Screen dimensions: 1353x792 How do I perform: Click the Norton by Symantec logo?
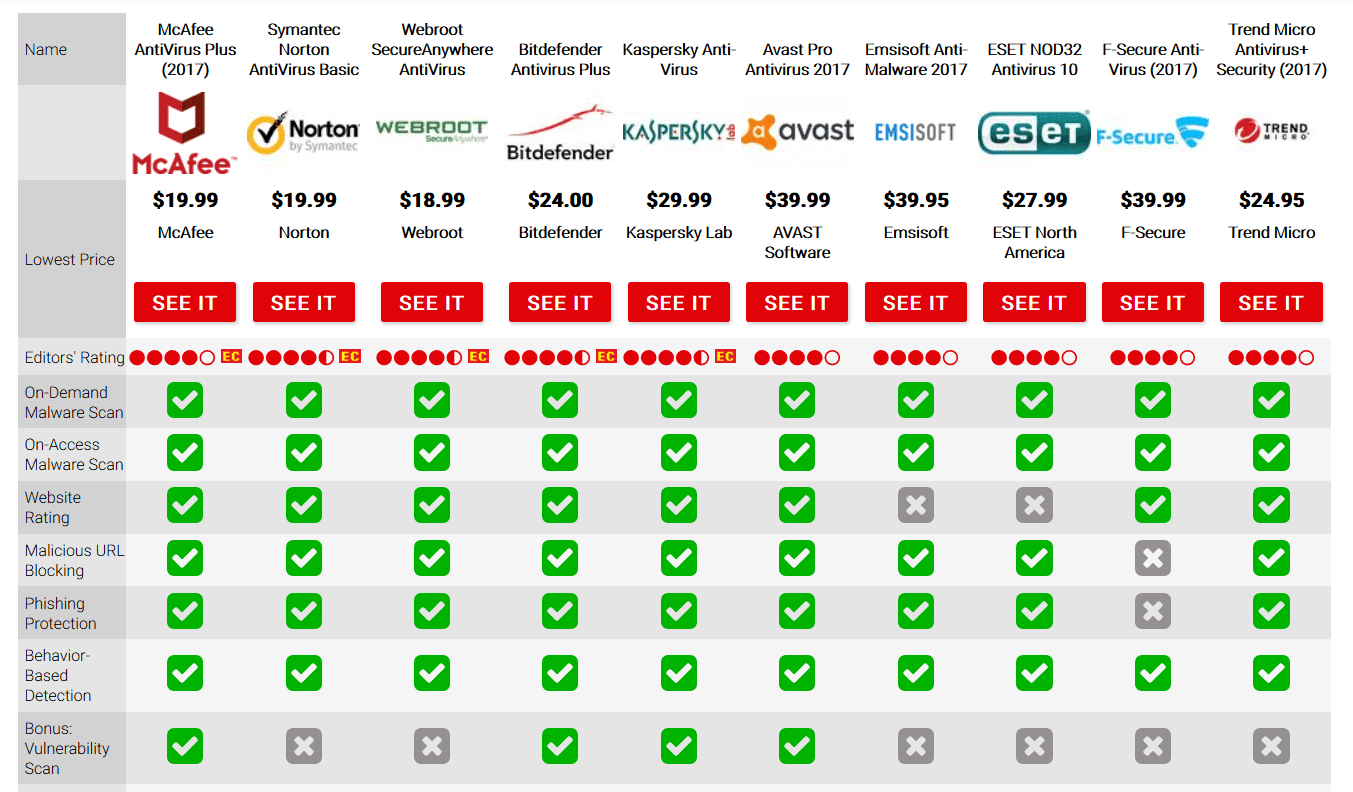point(304,132)
